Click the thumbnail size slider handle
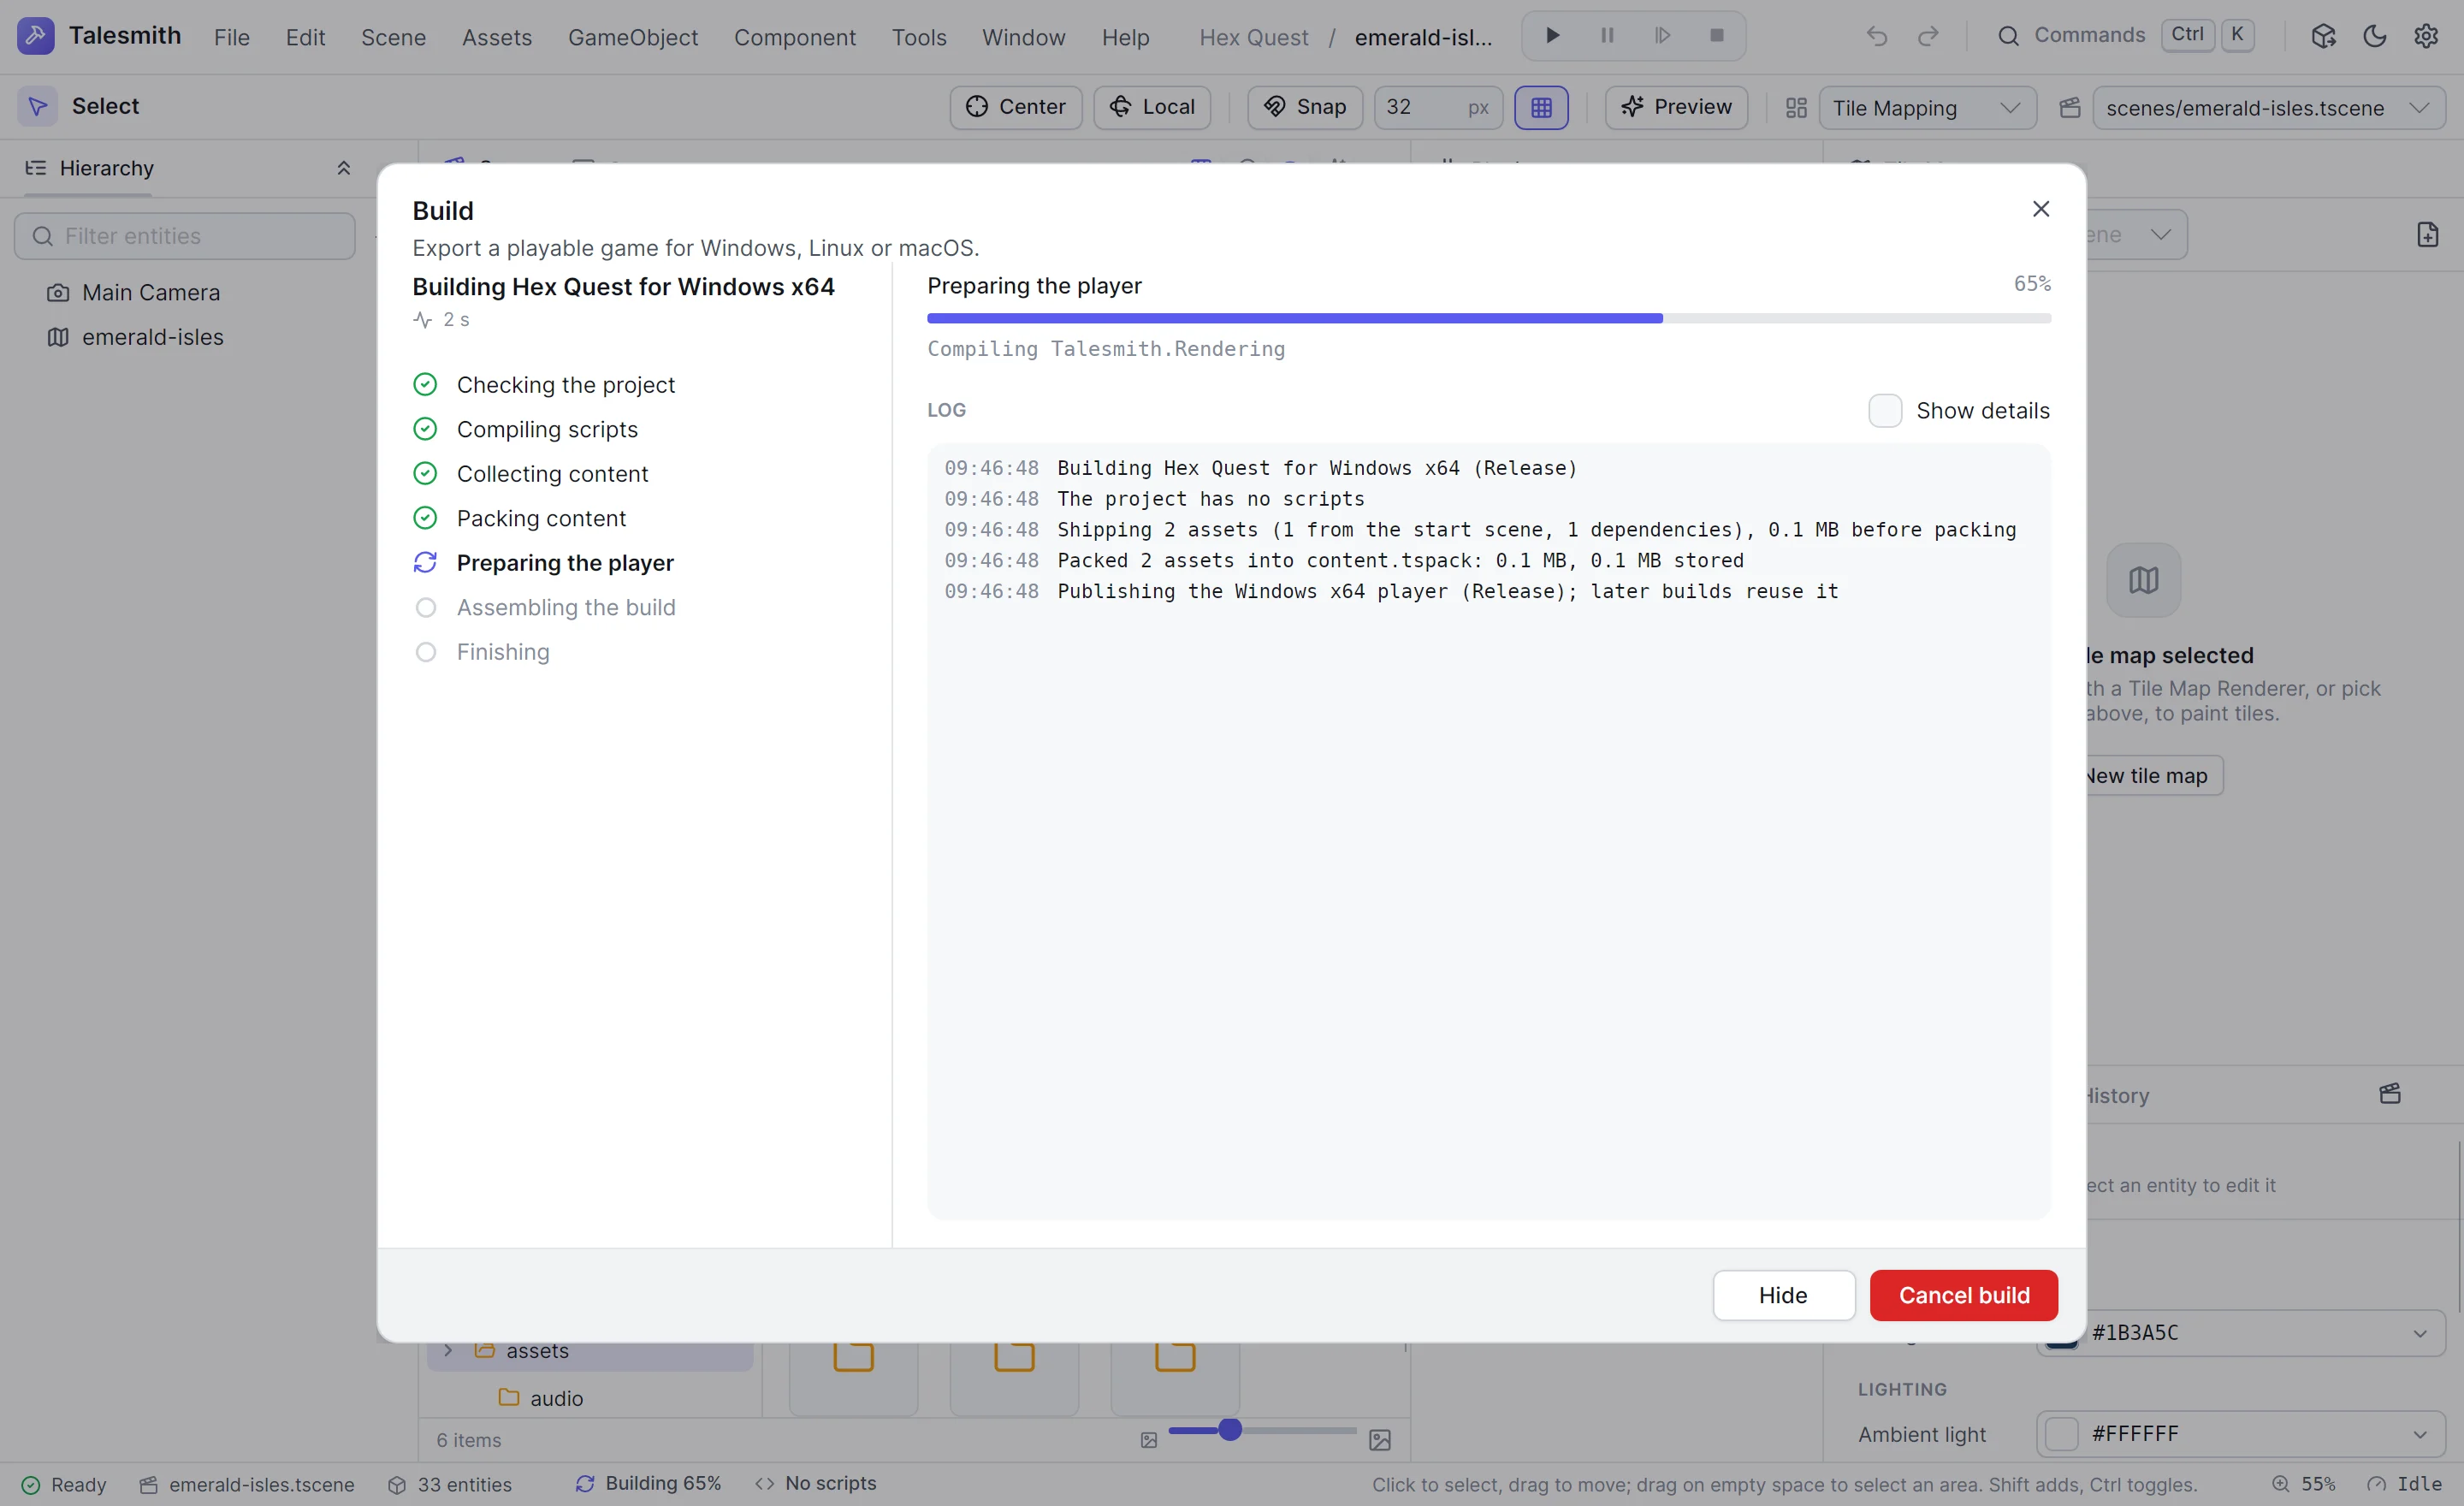Screen dimensions: 2464x1506 [x=1230, y=1430]
